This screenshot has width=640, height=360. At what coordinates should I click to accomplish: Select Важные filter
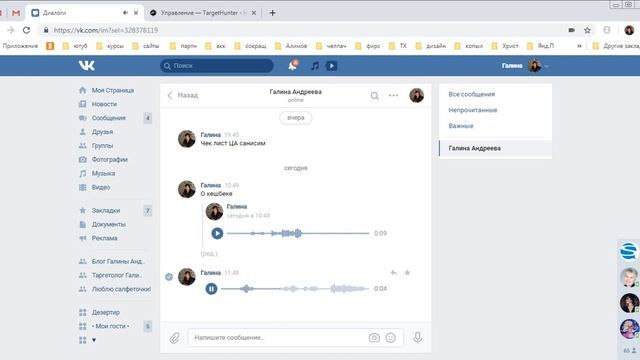[x=461, y=126]
